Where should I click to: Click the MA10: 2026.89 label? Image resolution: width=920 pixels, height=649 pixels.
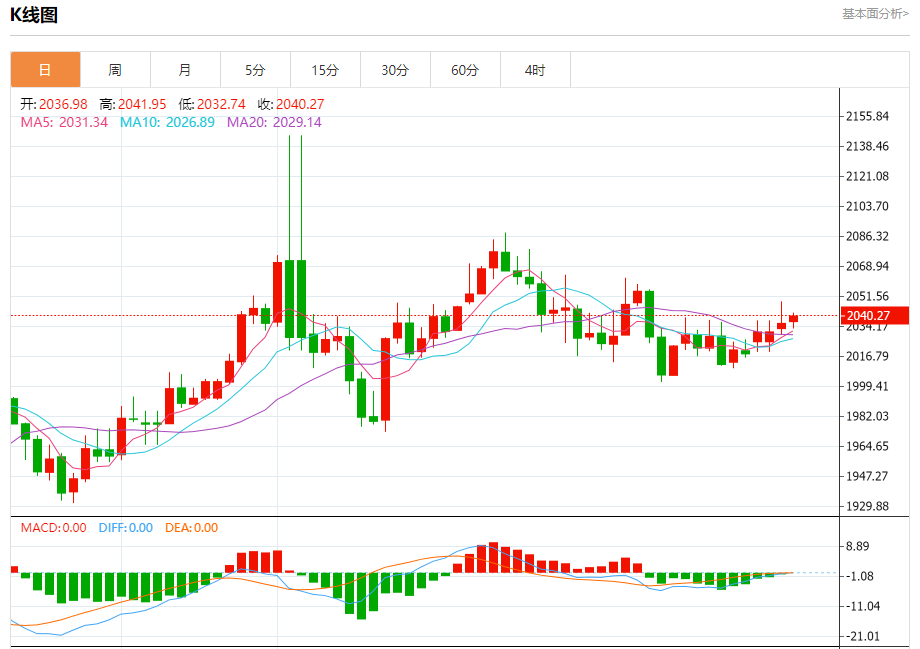pyautogui.click(x=167, y=122)
